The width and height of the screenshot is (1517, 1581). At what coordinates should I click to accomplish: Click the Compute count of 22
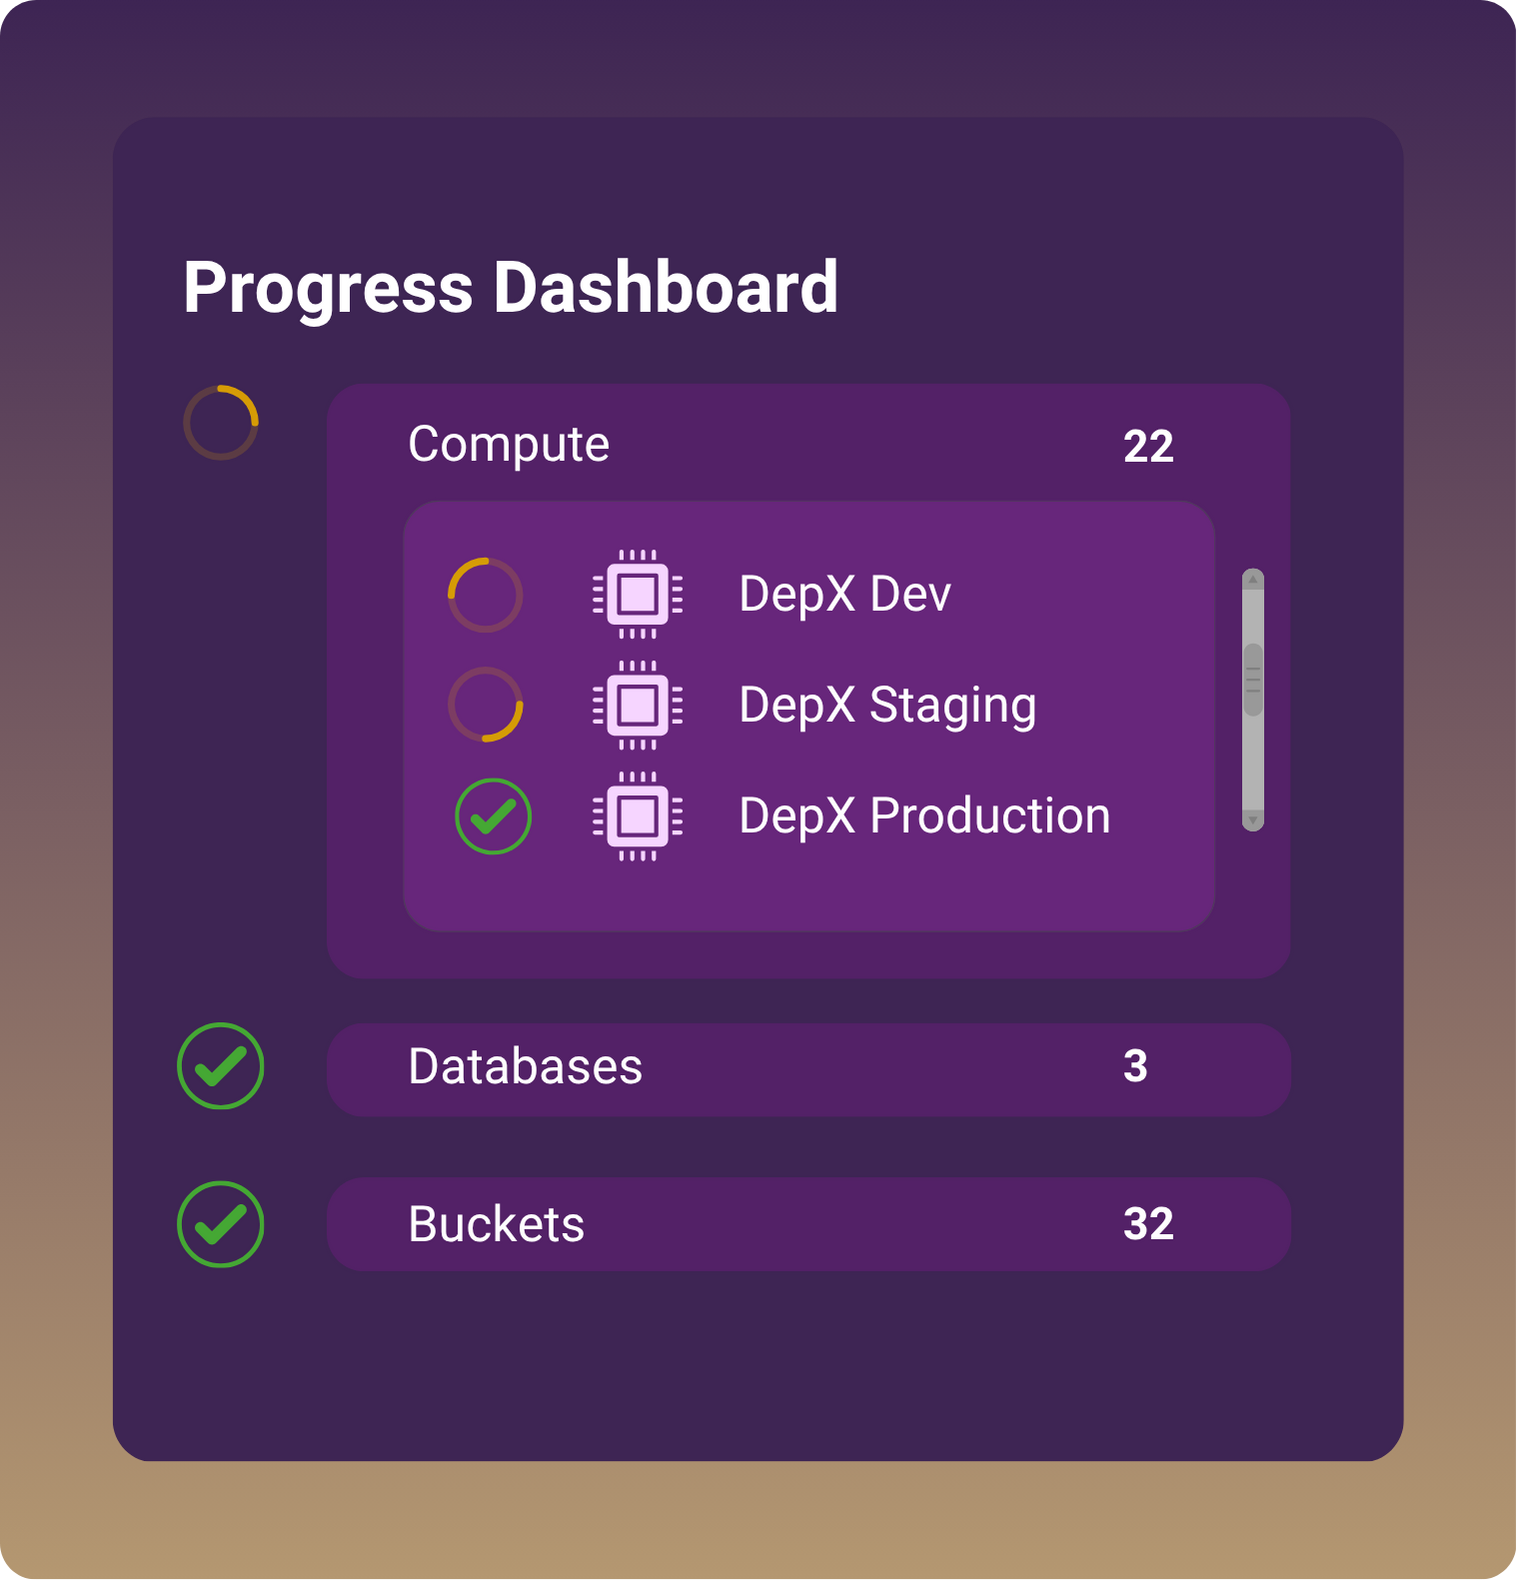[x=1148, y=446]
